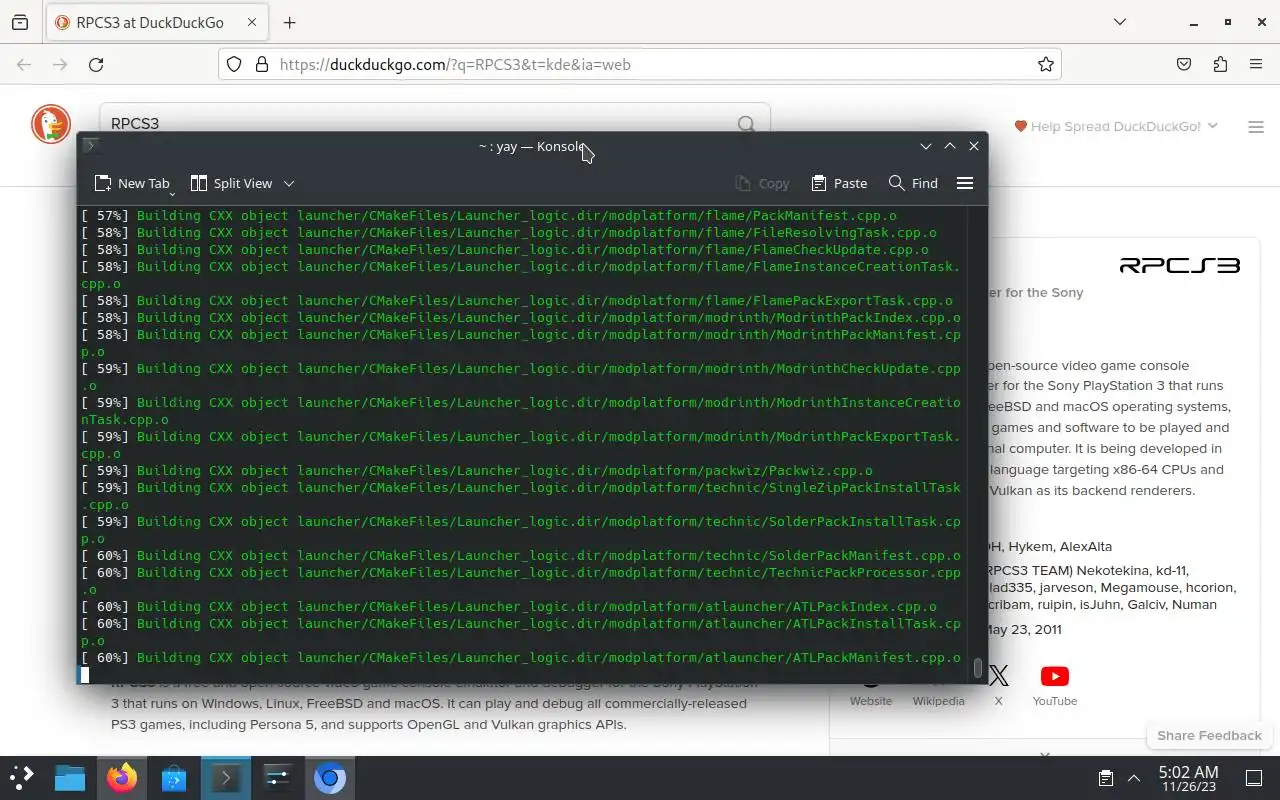Click terminal line with PackManifest.cpp.o
The height and width of the screenshot is (800, 1280).
click(489, 215)
